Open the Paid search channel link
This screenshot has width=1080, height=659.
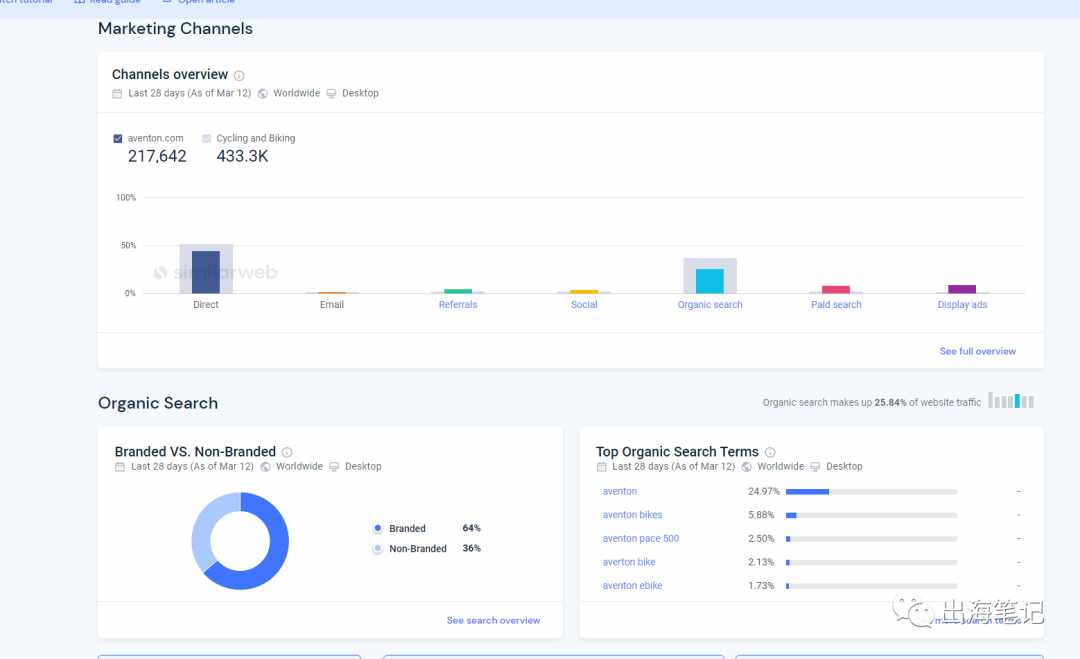836,304
